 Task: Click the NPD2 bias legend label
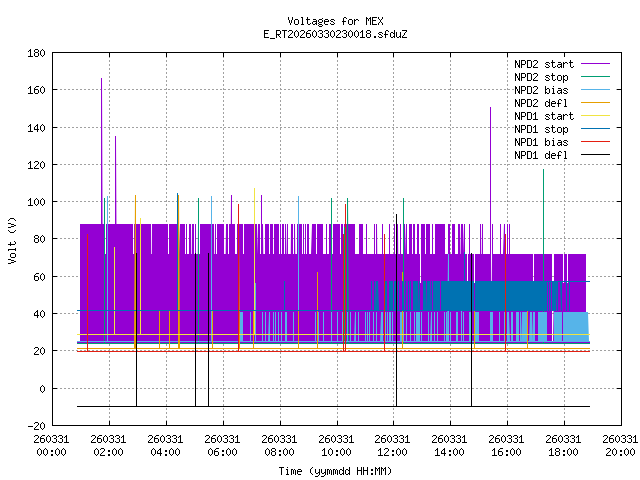tap(540, 89)
